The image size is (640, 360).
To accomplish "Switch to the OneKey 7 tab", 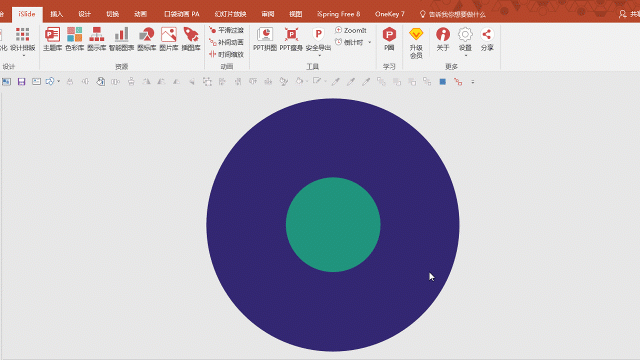I will click(390, 14).
